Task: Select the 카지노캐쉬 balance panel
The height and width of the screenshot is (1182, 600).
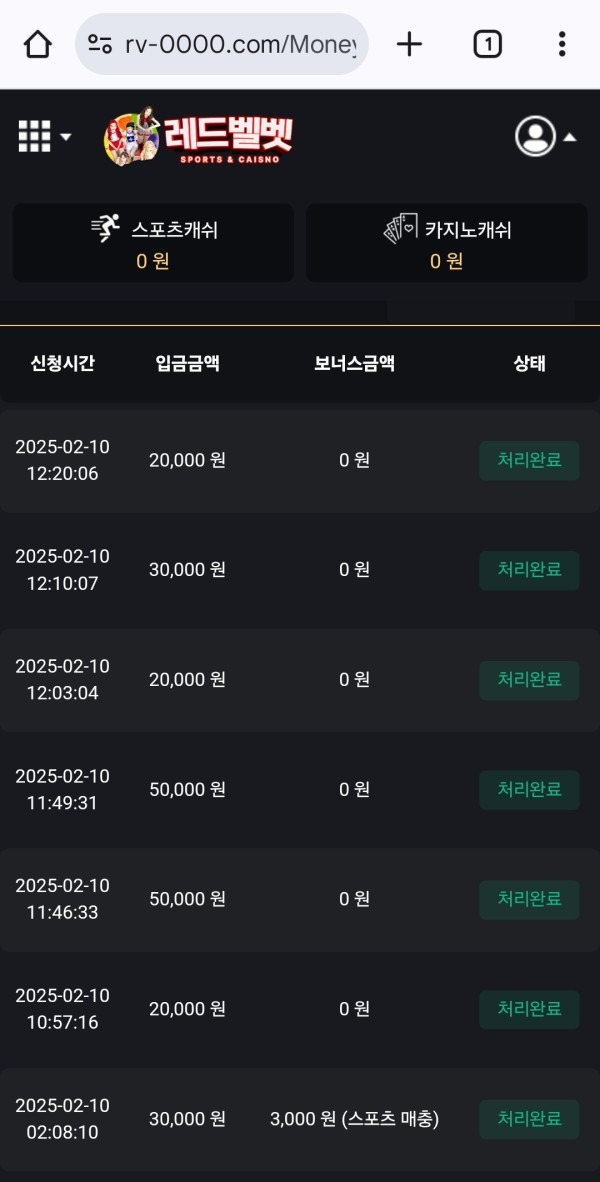Action: (446, 243)
